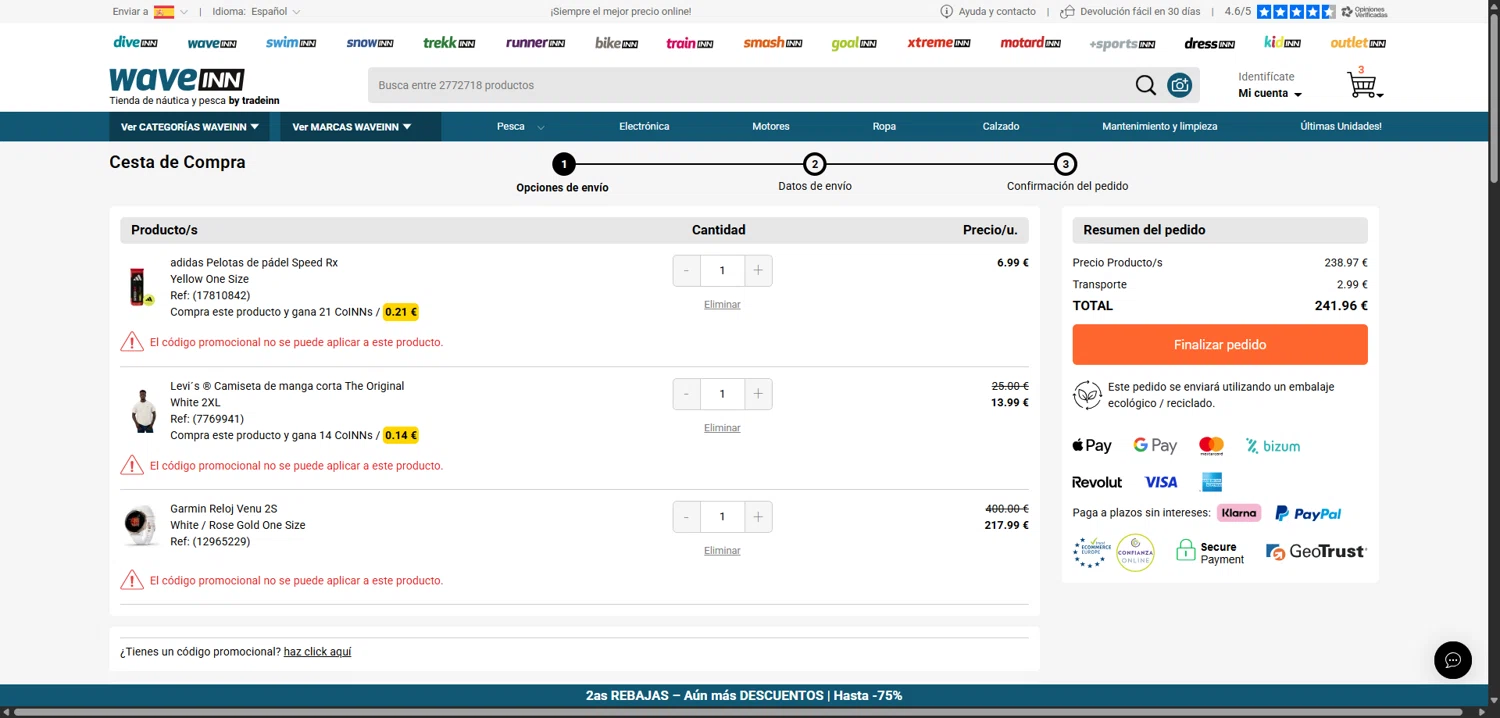
Task: Click the 2as REBAJAS promotional banner
Action: click(x=744, y=695)
